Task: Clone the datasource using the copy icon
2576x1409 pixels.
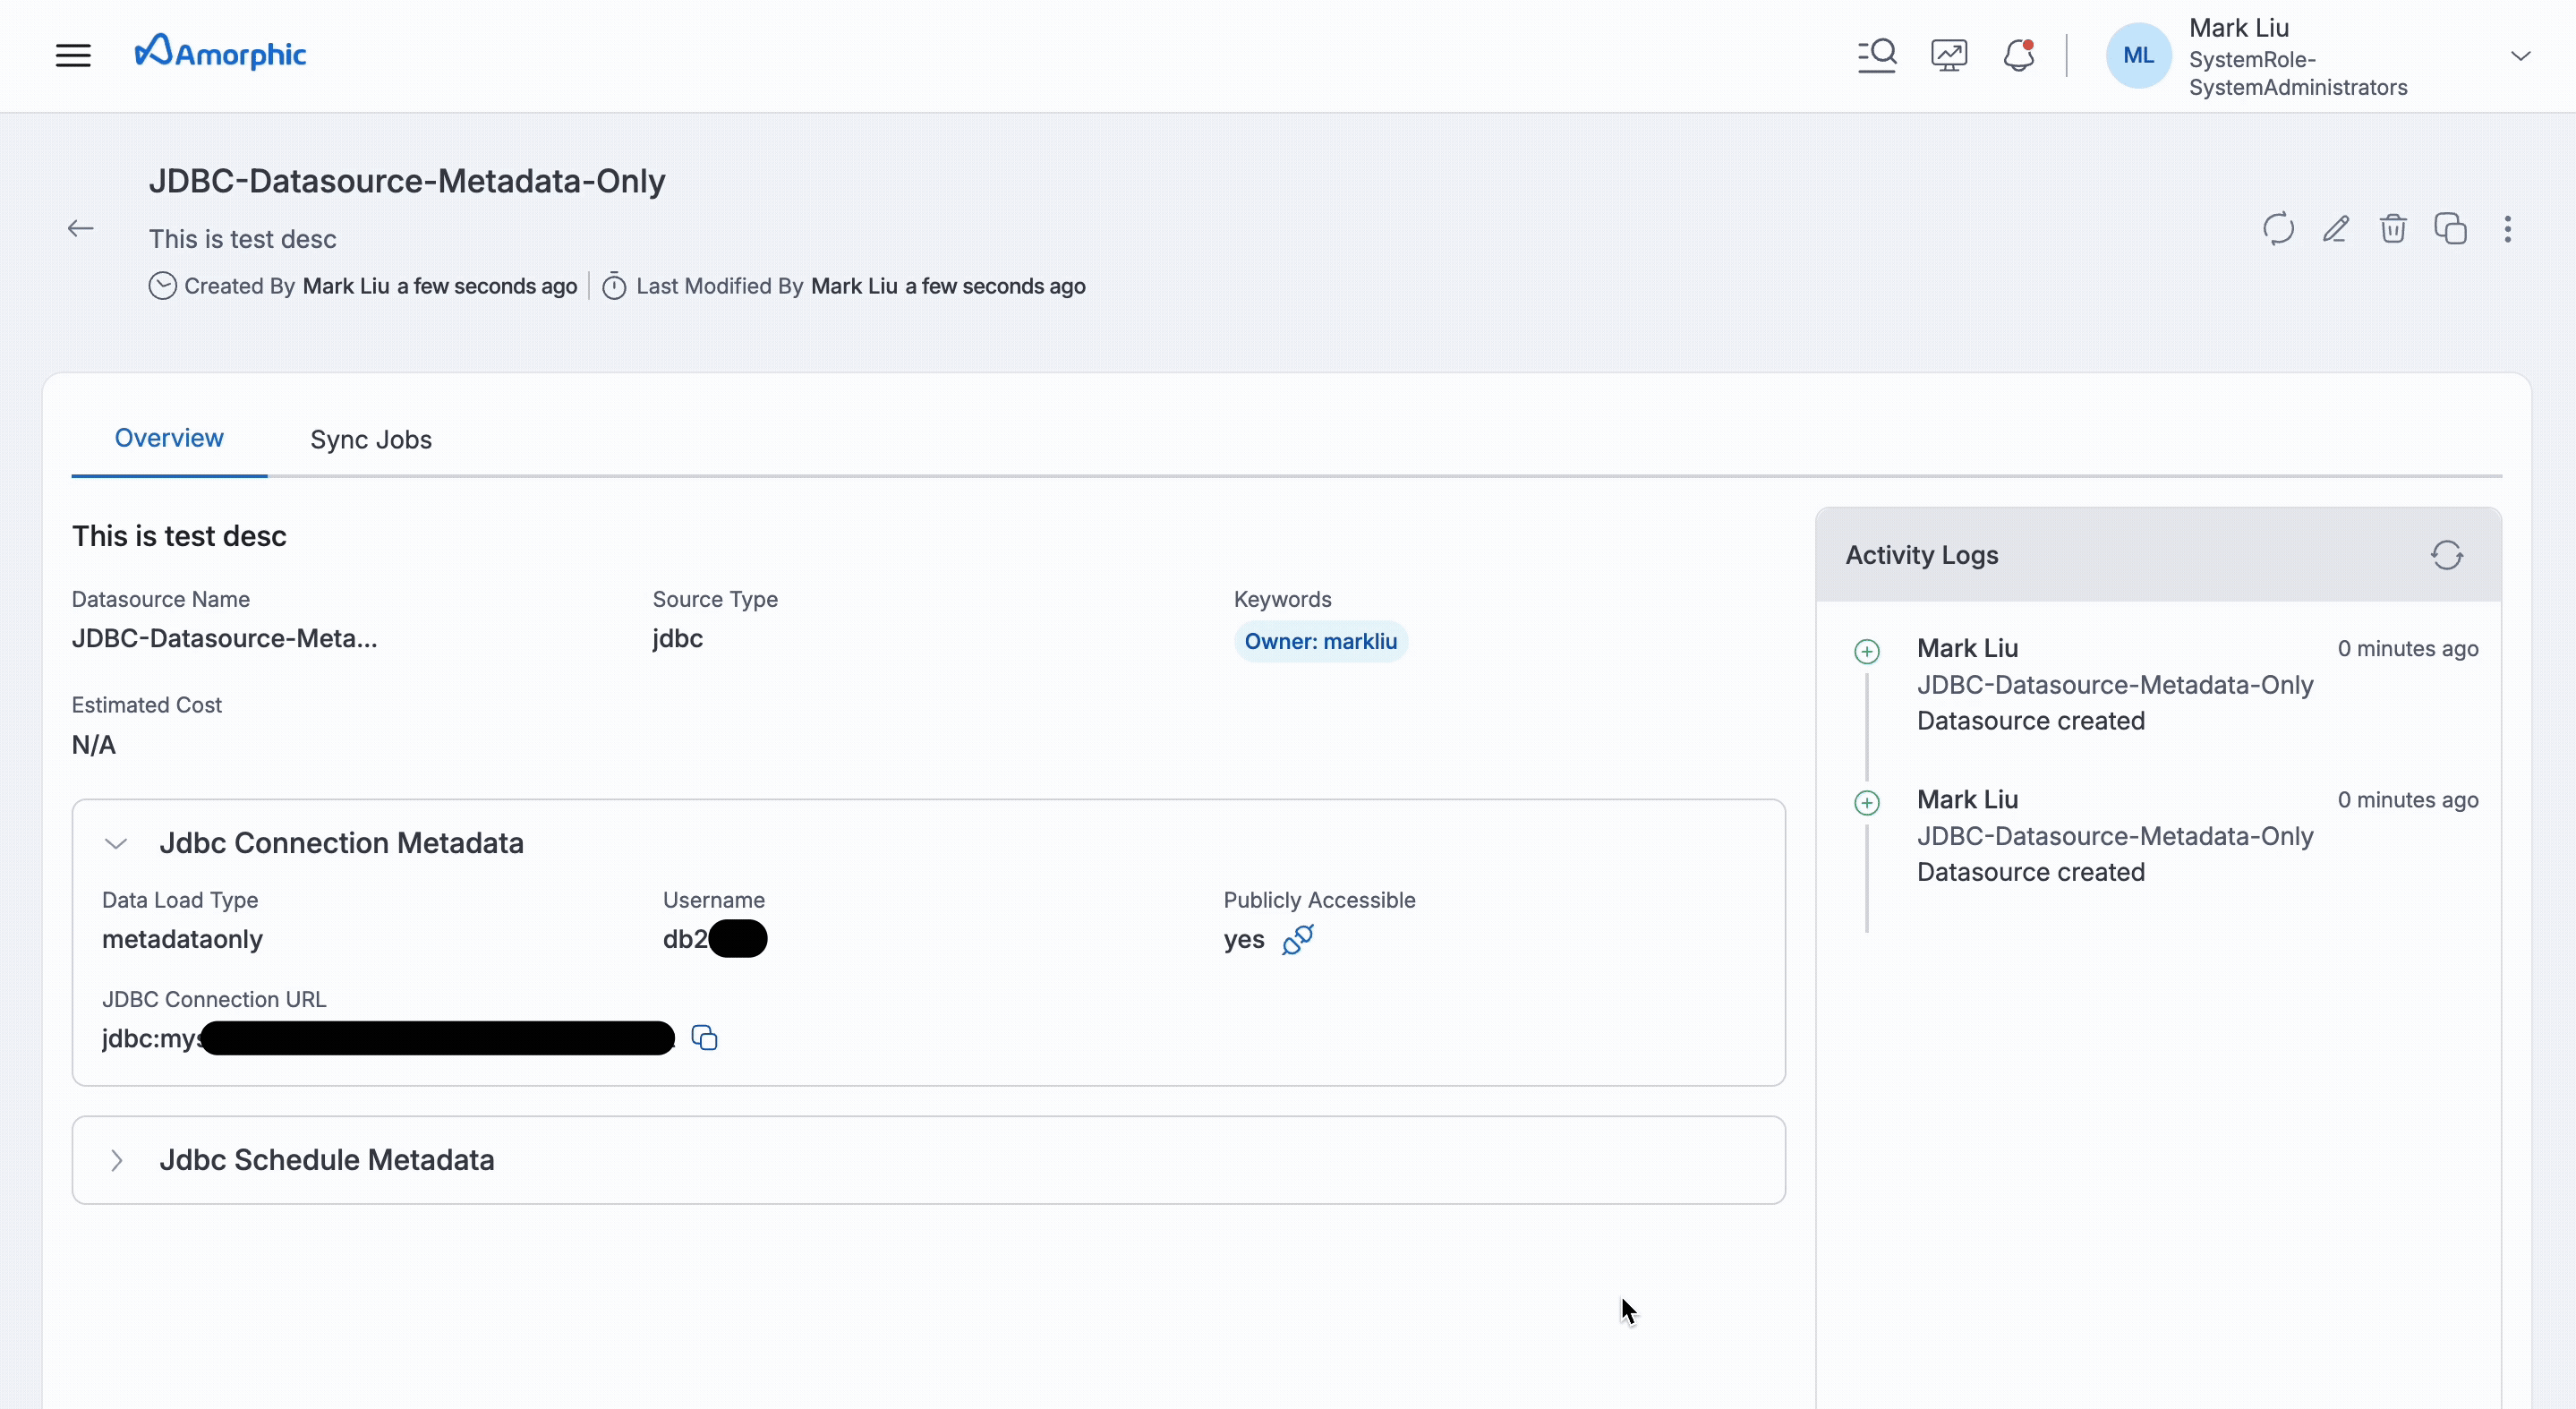Action: point(2451,229)
